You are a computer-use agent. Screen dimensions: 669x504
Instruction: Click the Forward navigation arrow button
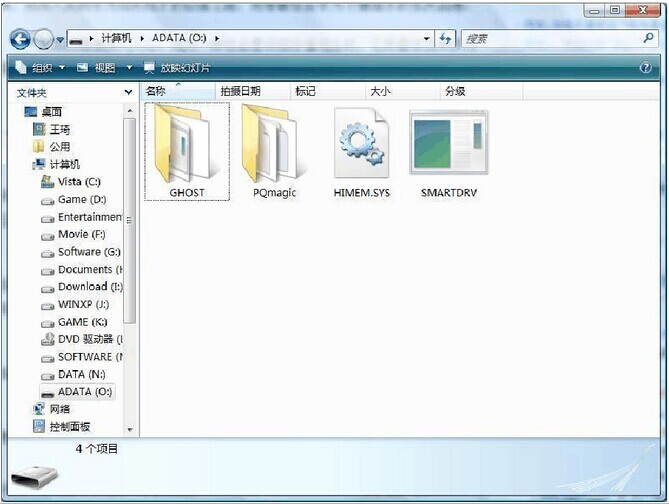[43, 39]
